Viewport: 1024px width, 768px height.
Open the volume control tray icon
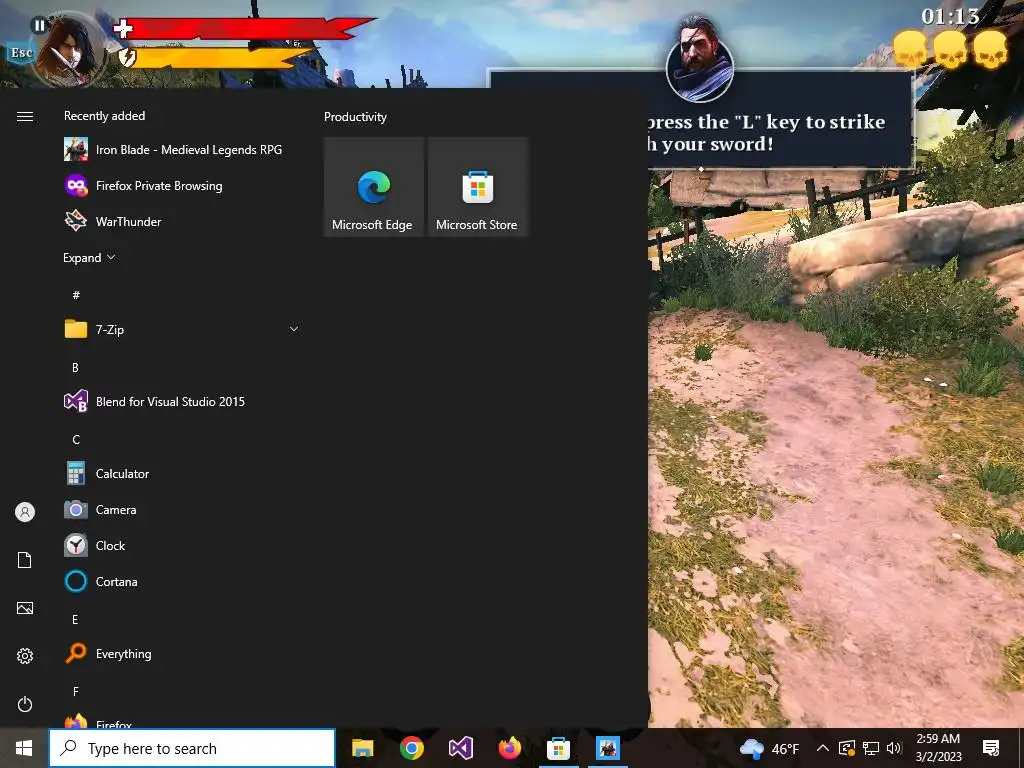894,748
